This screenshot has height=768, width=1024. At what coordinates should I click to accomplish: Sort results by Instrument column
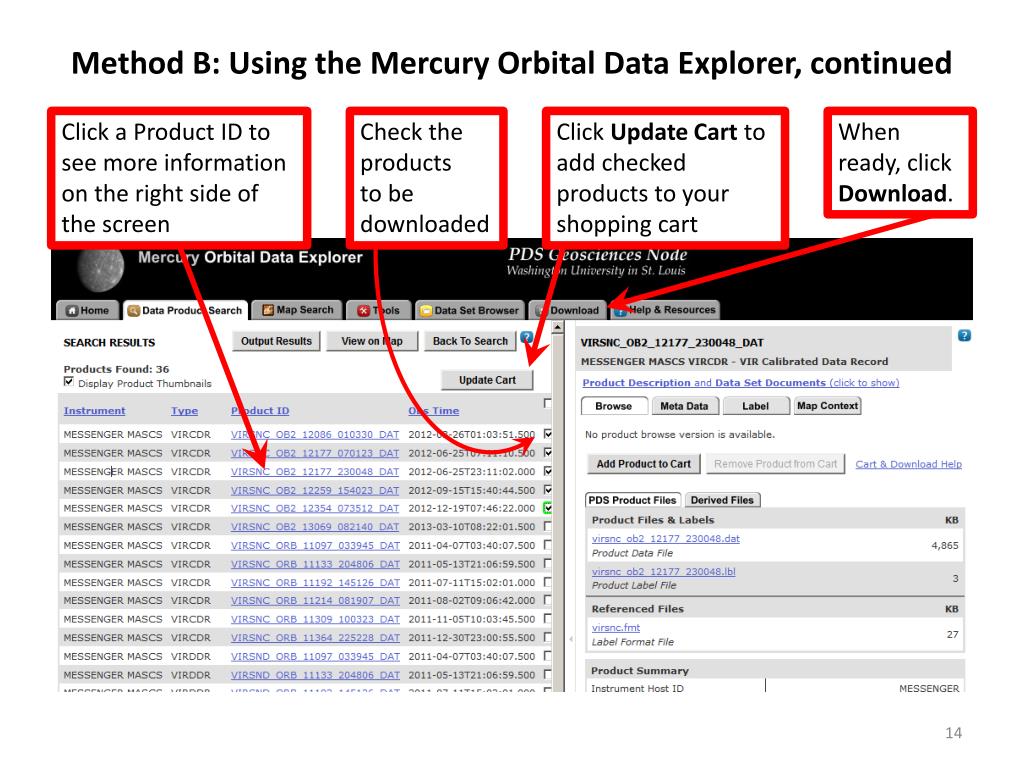pos(94,411)
